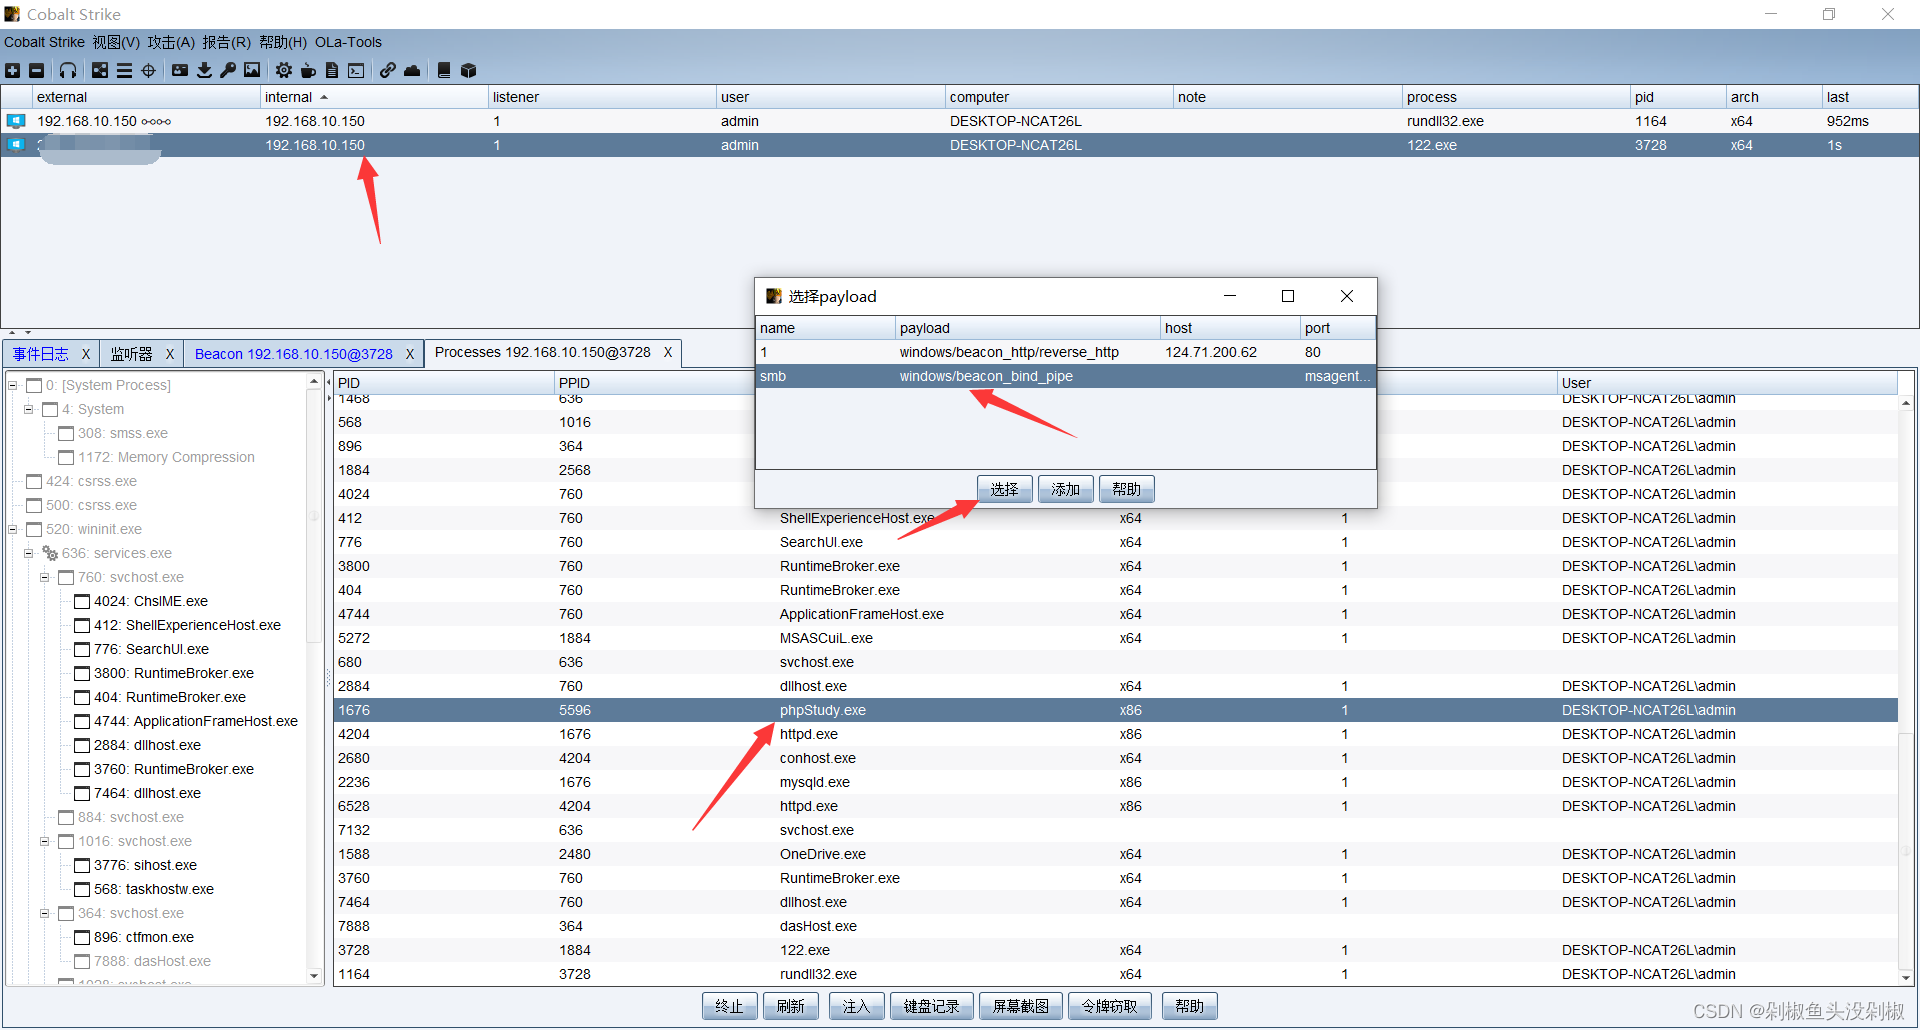1920x1030 pixels.
Task: Open keystrokes key icon
Action: click(x=228, y=70)
